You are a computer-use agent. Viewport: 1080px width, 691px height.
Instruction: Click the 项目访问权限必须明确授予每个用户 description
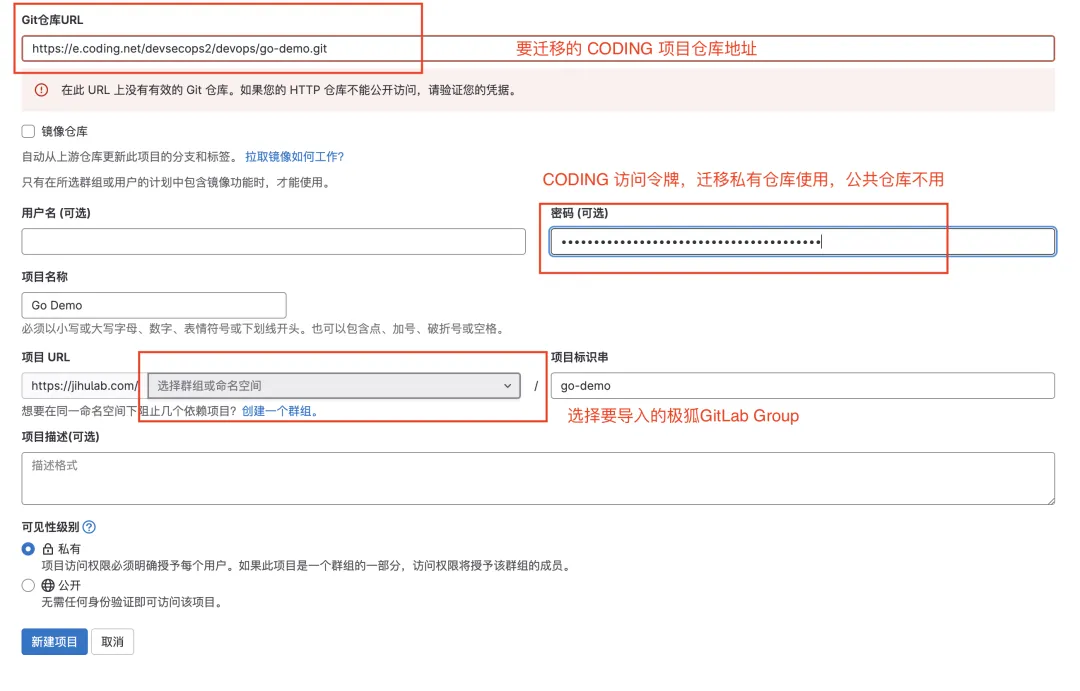(306, 566)
